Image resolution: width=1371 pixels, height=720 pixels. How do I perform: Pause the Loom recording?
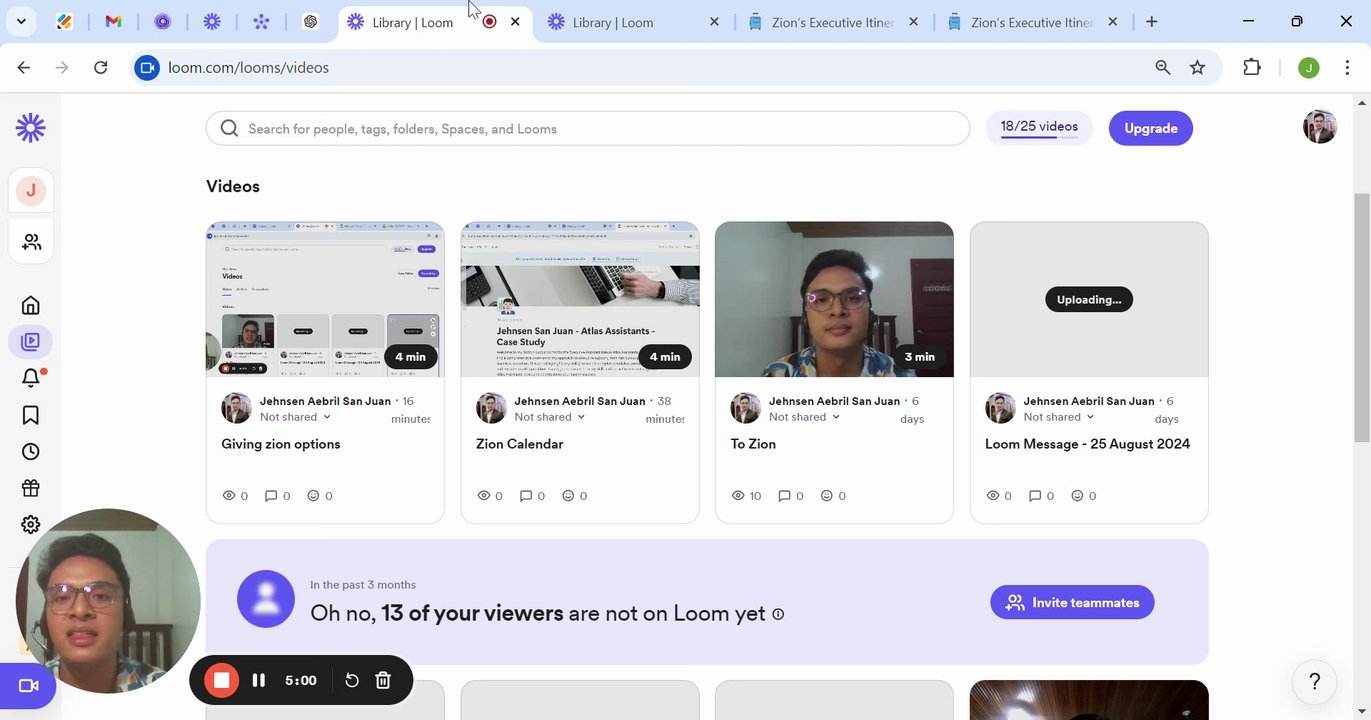click(259, 680)
